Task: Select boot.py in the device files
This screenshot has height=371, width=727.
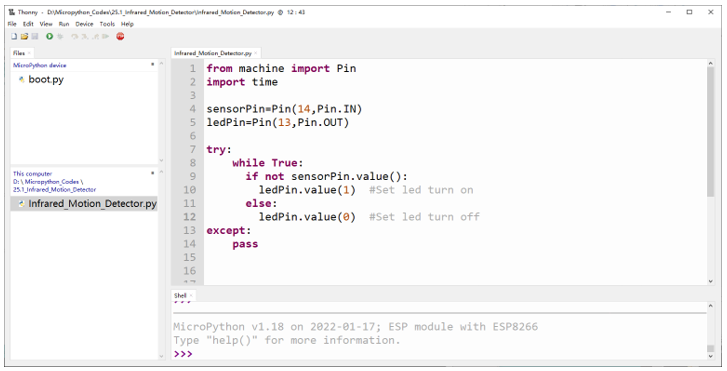Action: 46,80
